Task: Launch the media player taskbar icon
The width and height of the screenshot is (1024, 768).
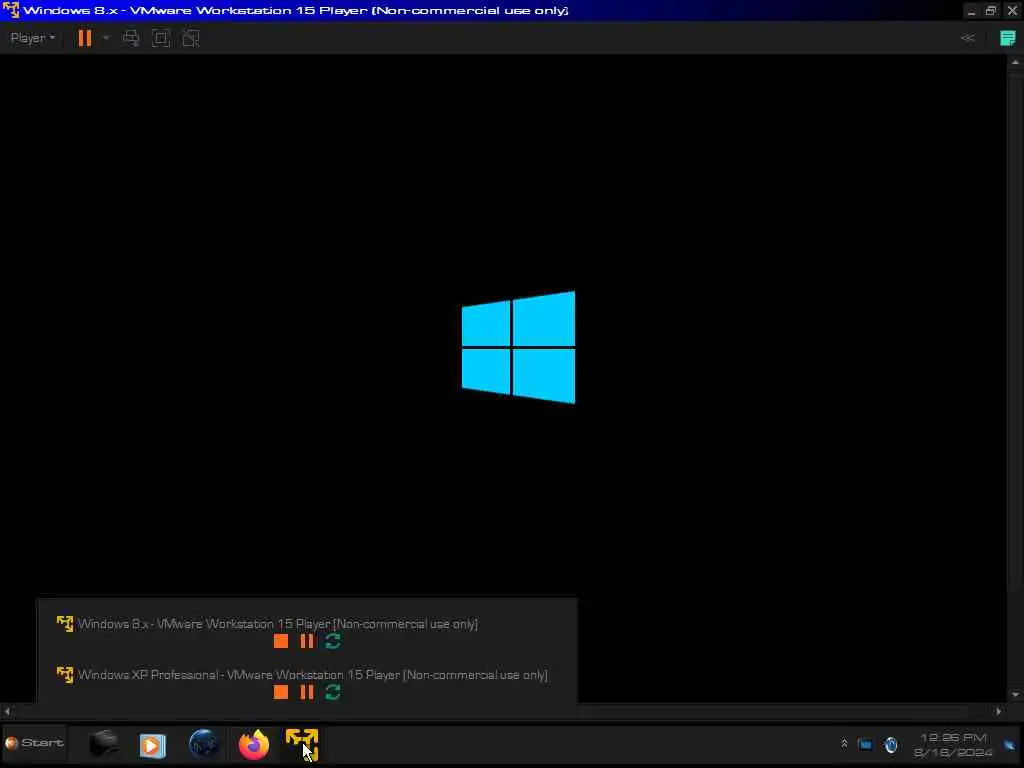Action: [x=153, y=745]
